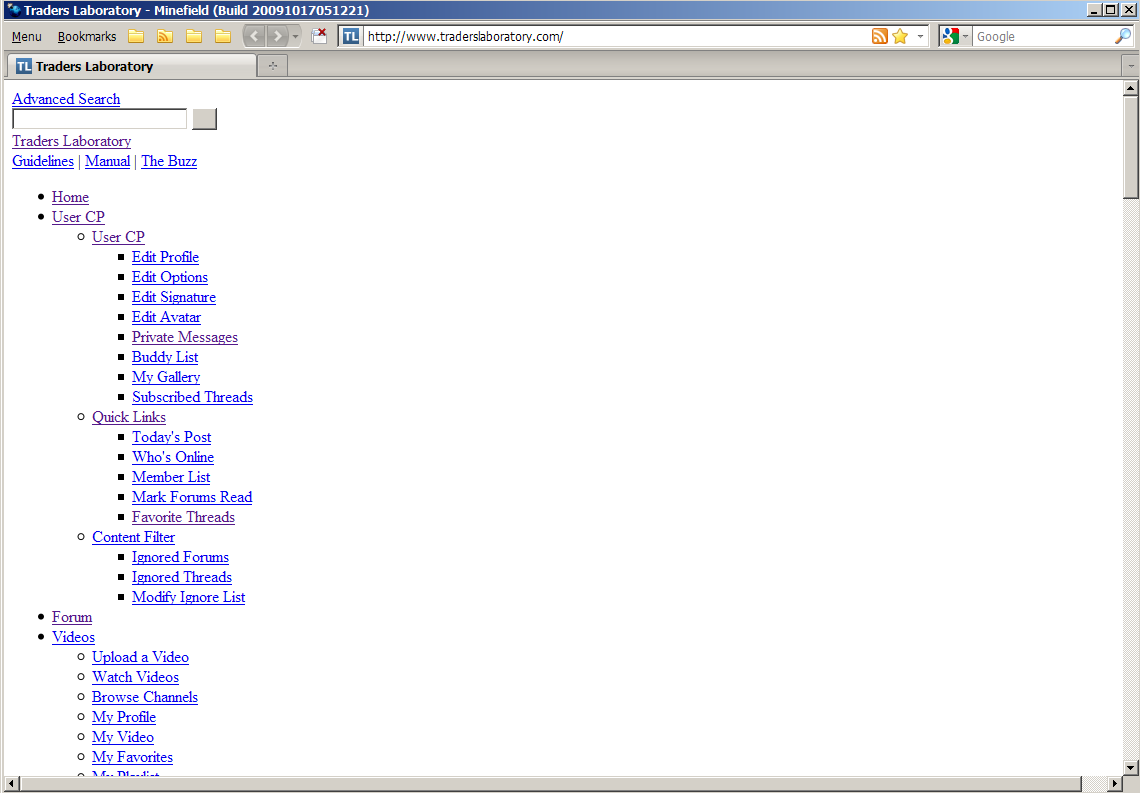This screenshot has height=793, width=1140.
Task: Open Today's Post
Action: pos(172,437)
